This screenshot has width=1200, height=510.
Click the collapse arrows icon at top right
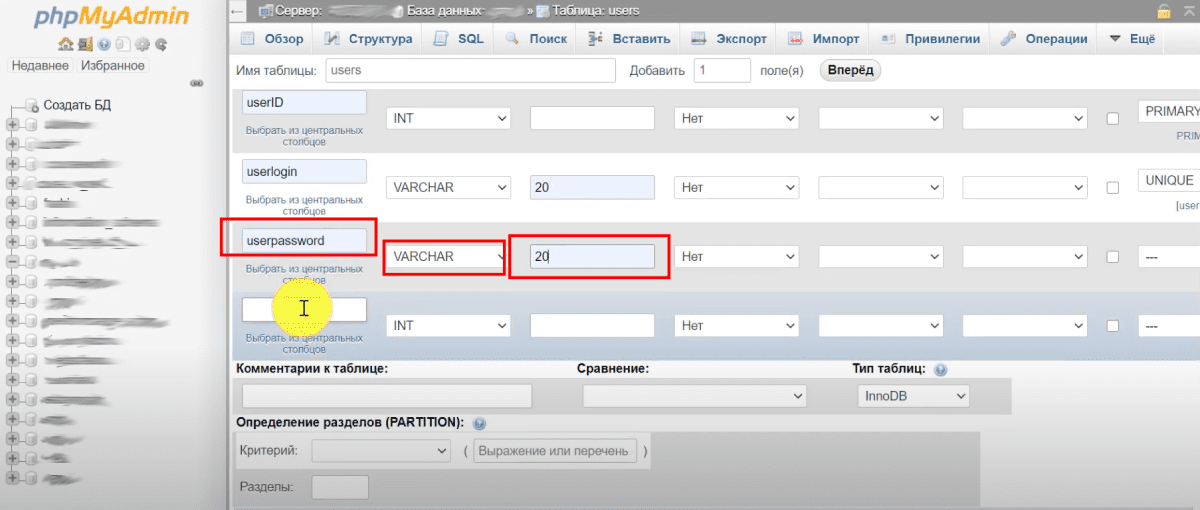[1190, 11]
